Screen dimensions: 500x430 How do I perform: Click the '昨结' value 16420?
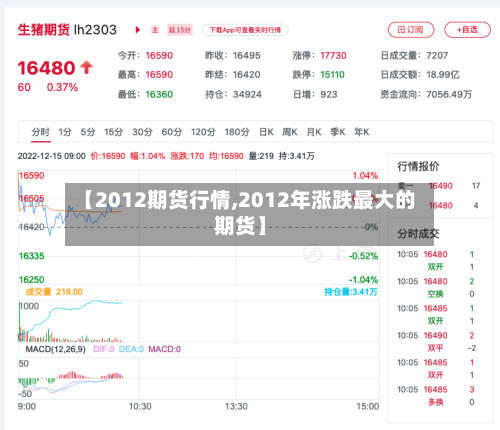(x=247, y=75)
